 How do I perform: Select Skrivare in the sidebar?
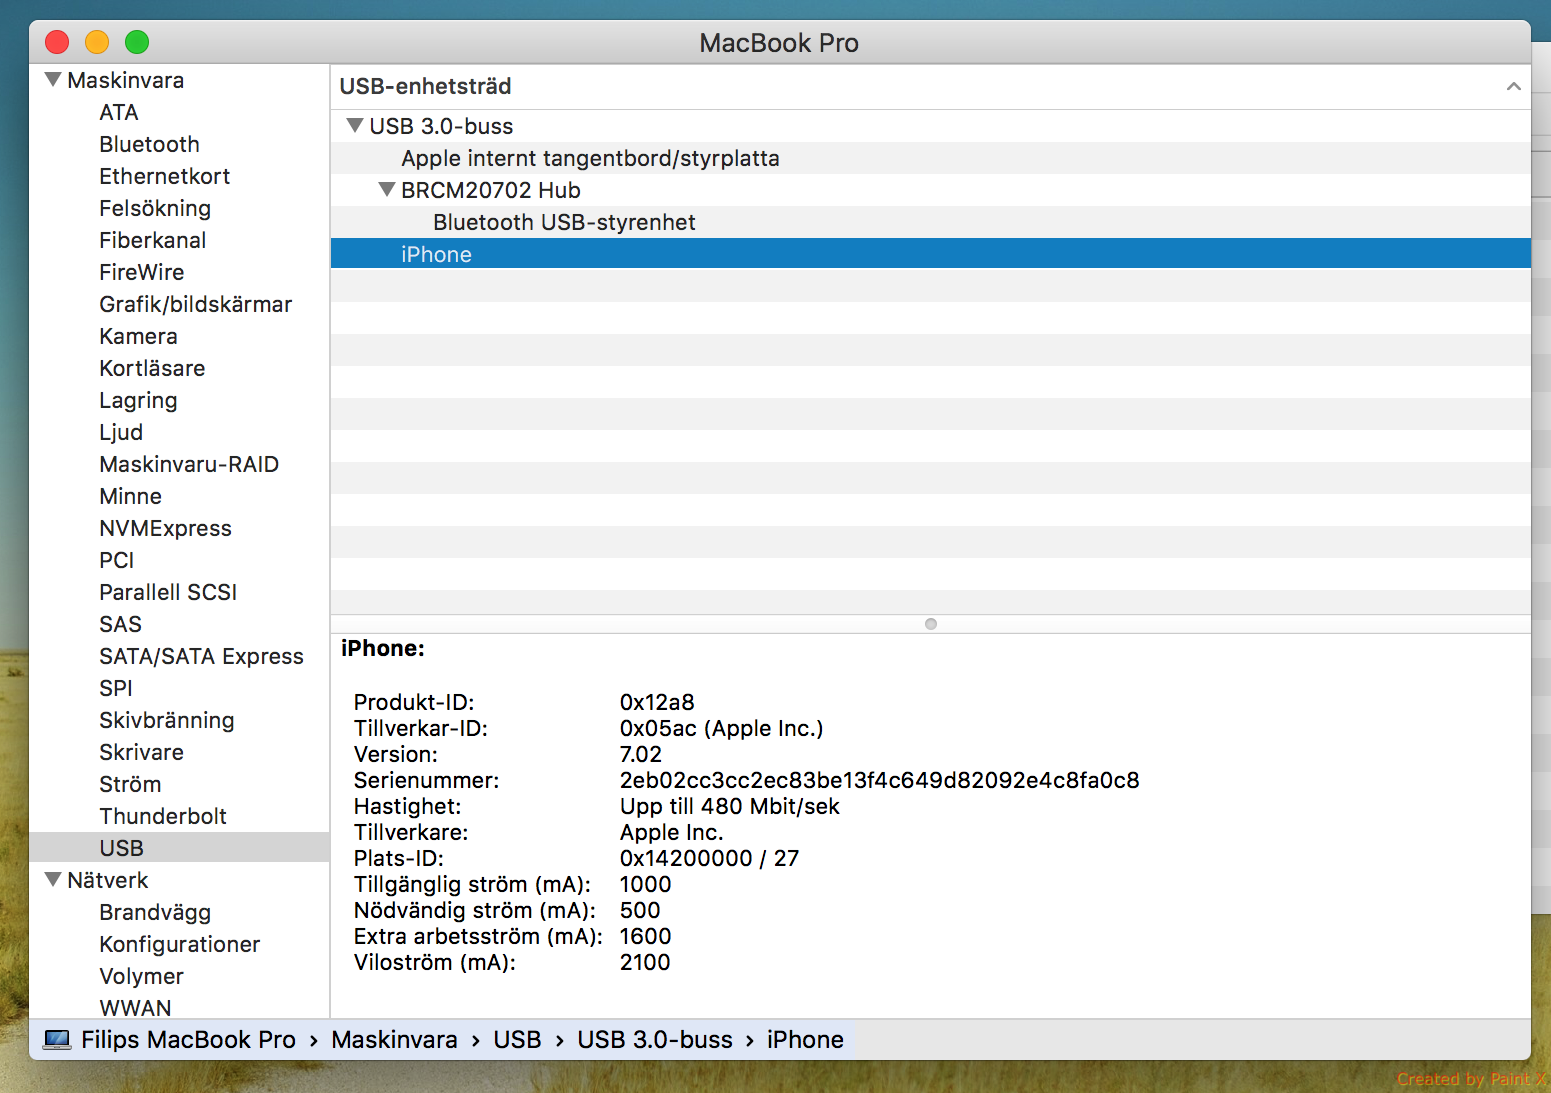click(141, 752)
